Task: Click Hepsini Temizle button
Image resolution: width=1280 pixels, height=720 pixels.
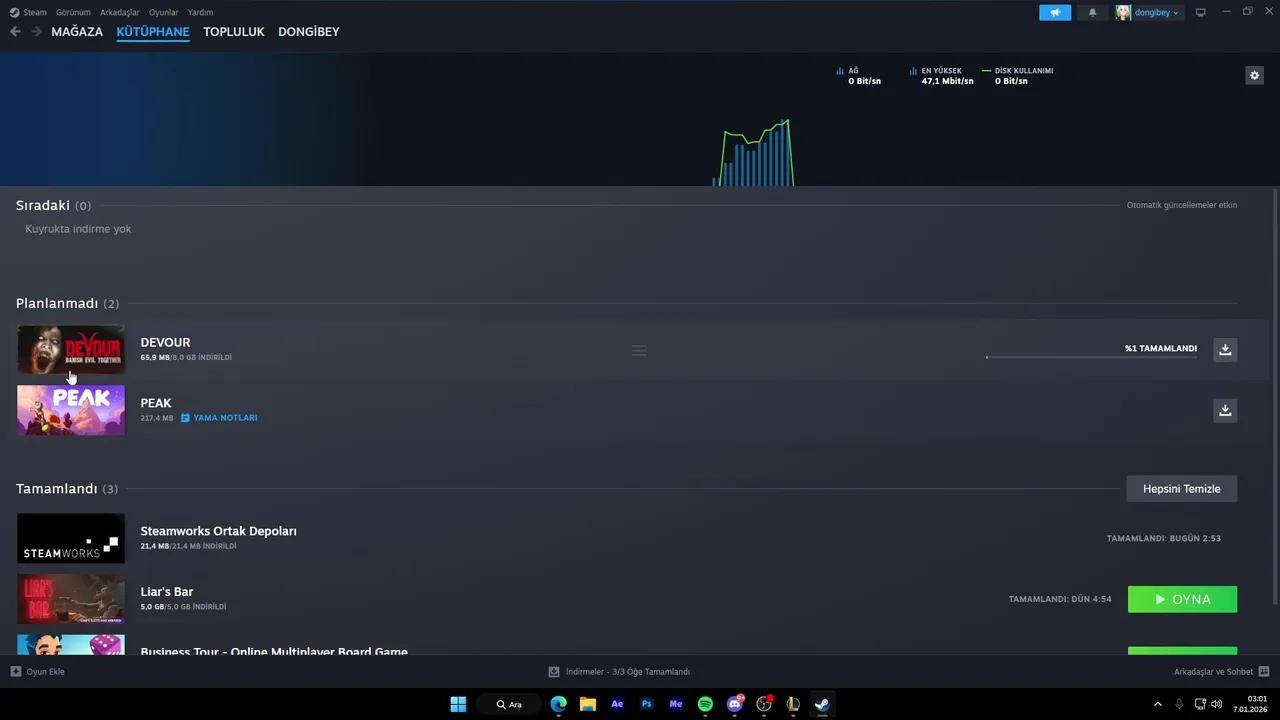Action: coord(1182,489)
